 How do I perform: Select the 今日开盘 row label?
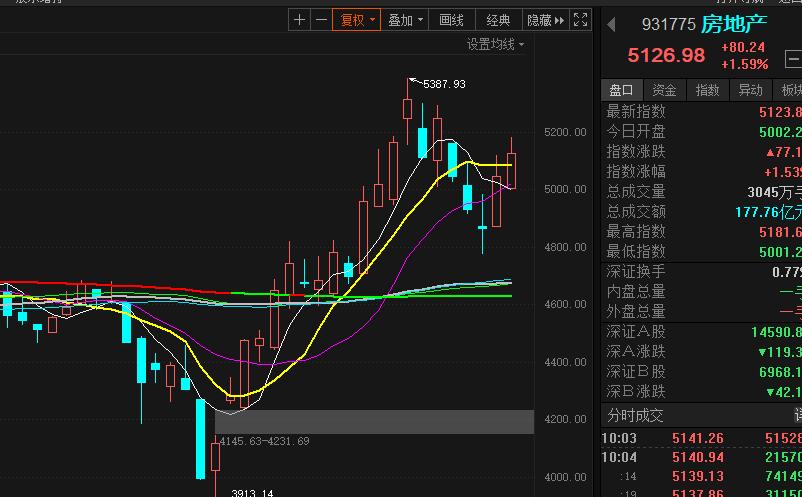(636, 131)
